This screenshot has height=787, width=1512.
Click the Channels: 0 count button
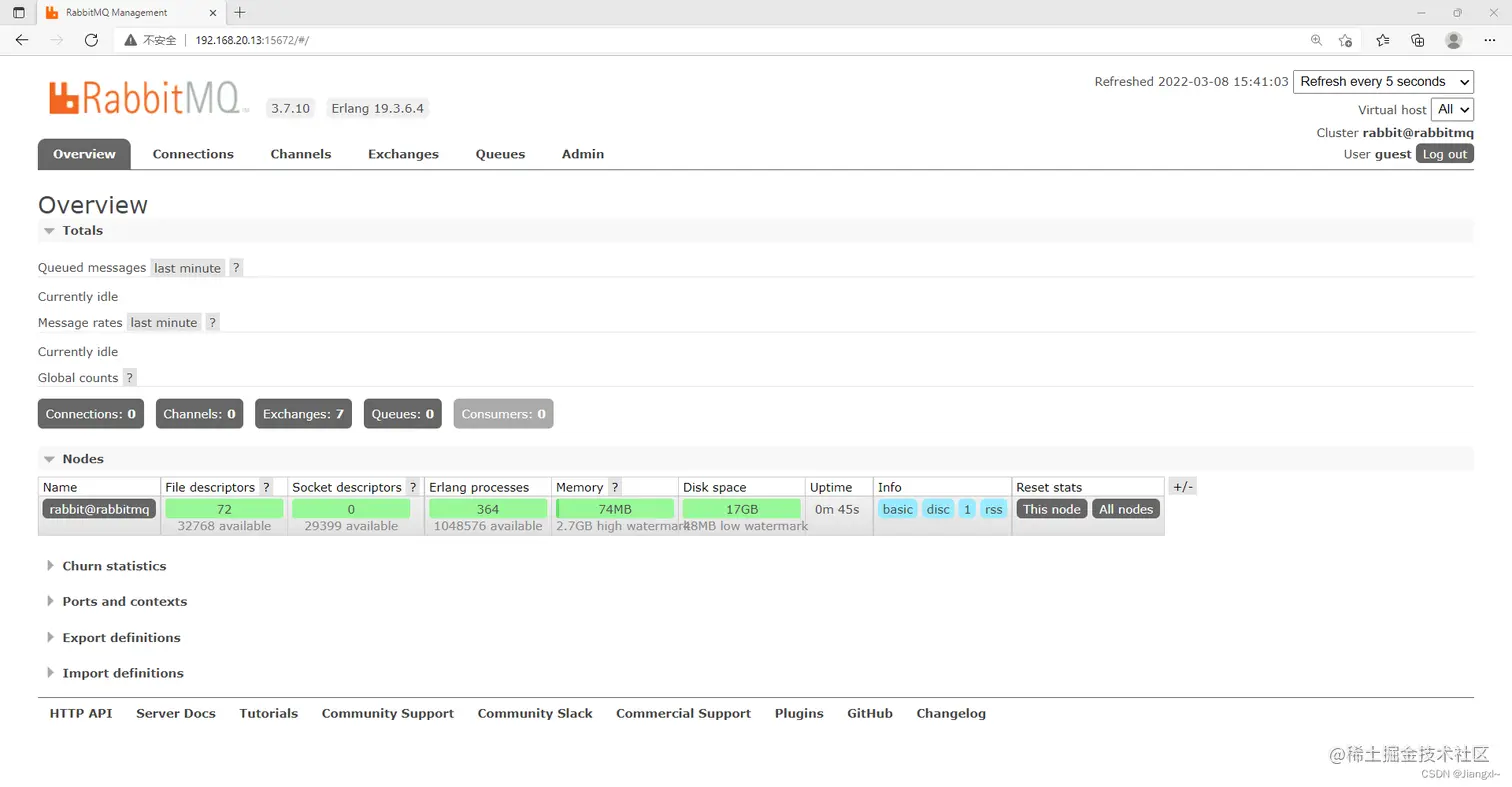pyautogui.click(x=199, y=414)
